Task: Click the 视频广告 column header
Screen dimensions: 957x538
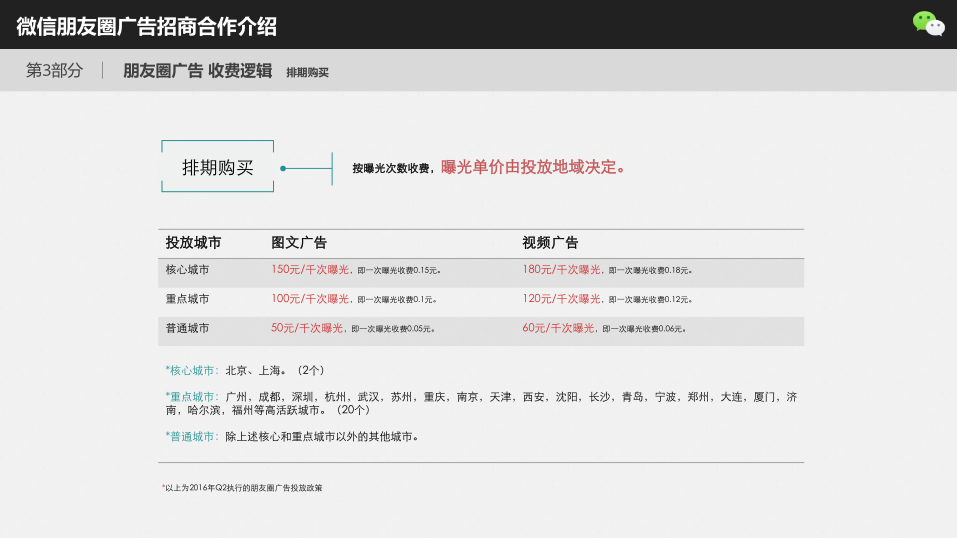Action: pyautogui.click(x=550, y=243)
